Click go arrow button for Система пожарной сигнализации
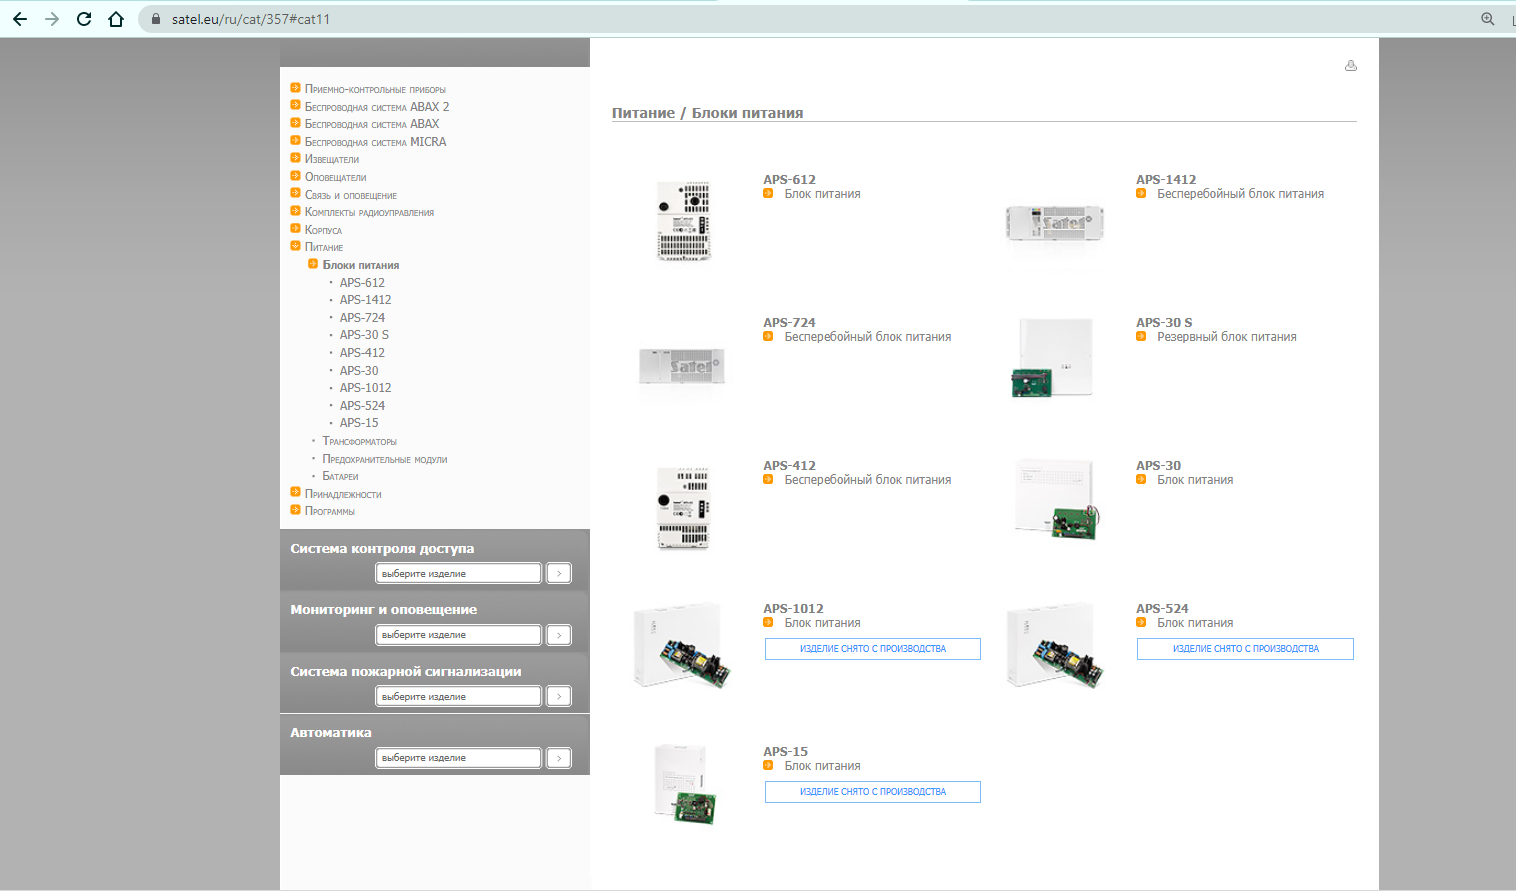 559,696
